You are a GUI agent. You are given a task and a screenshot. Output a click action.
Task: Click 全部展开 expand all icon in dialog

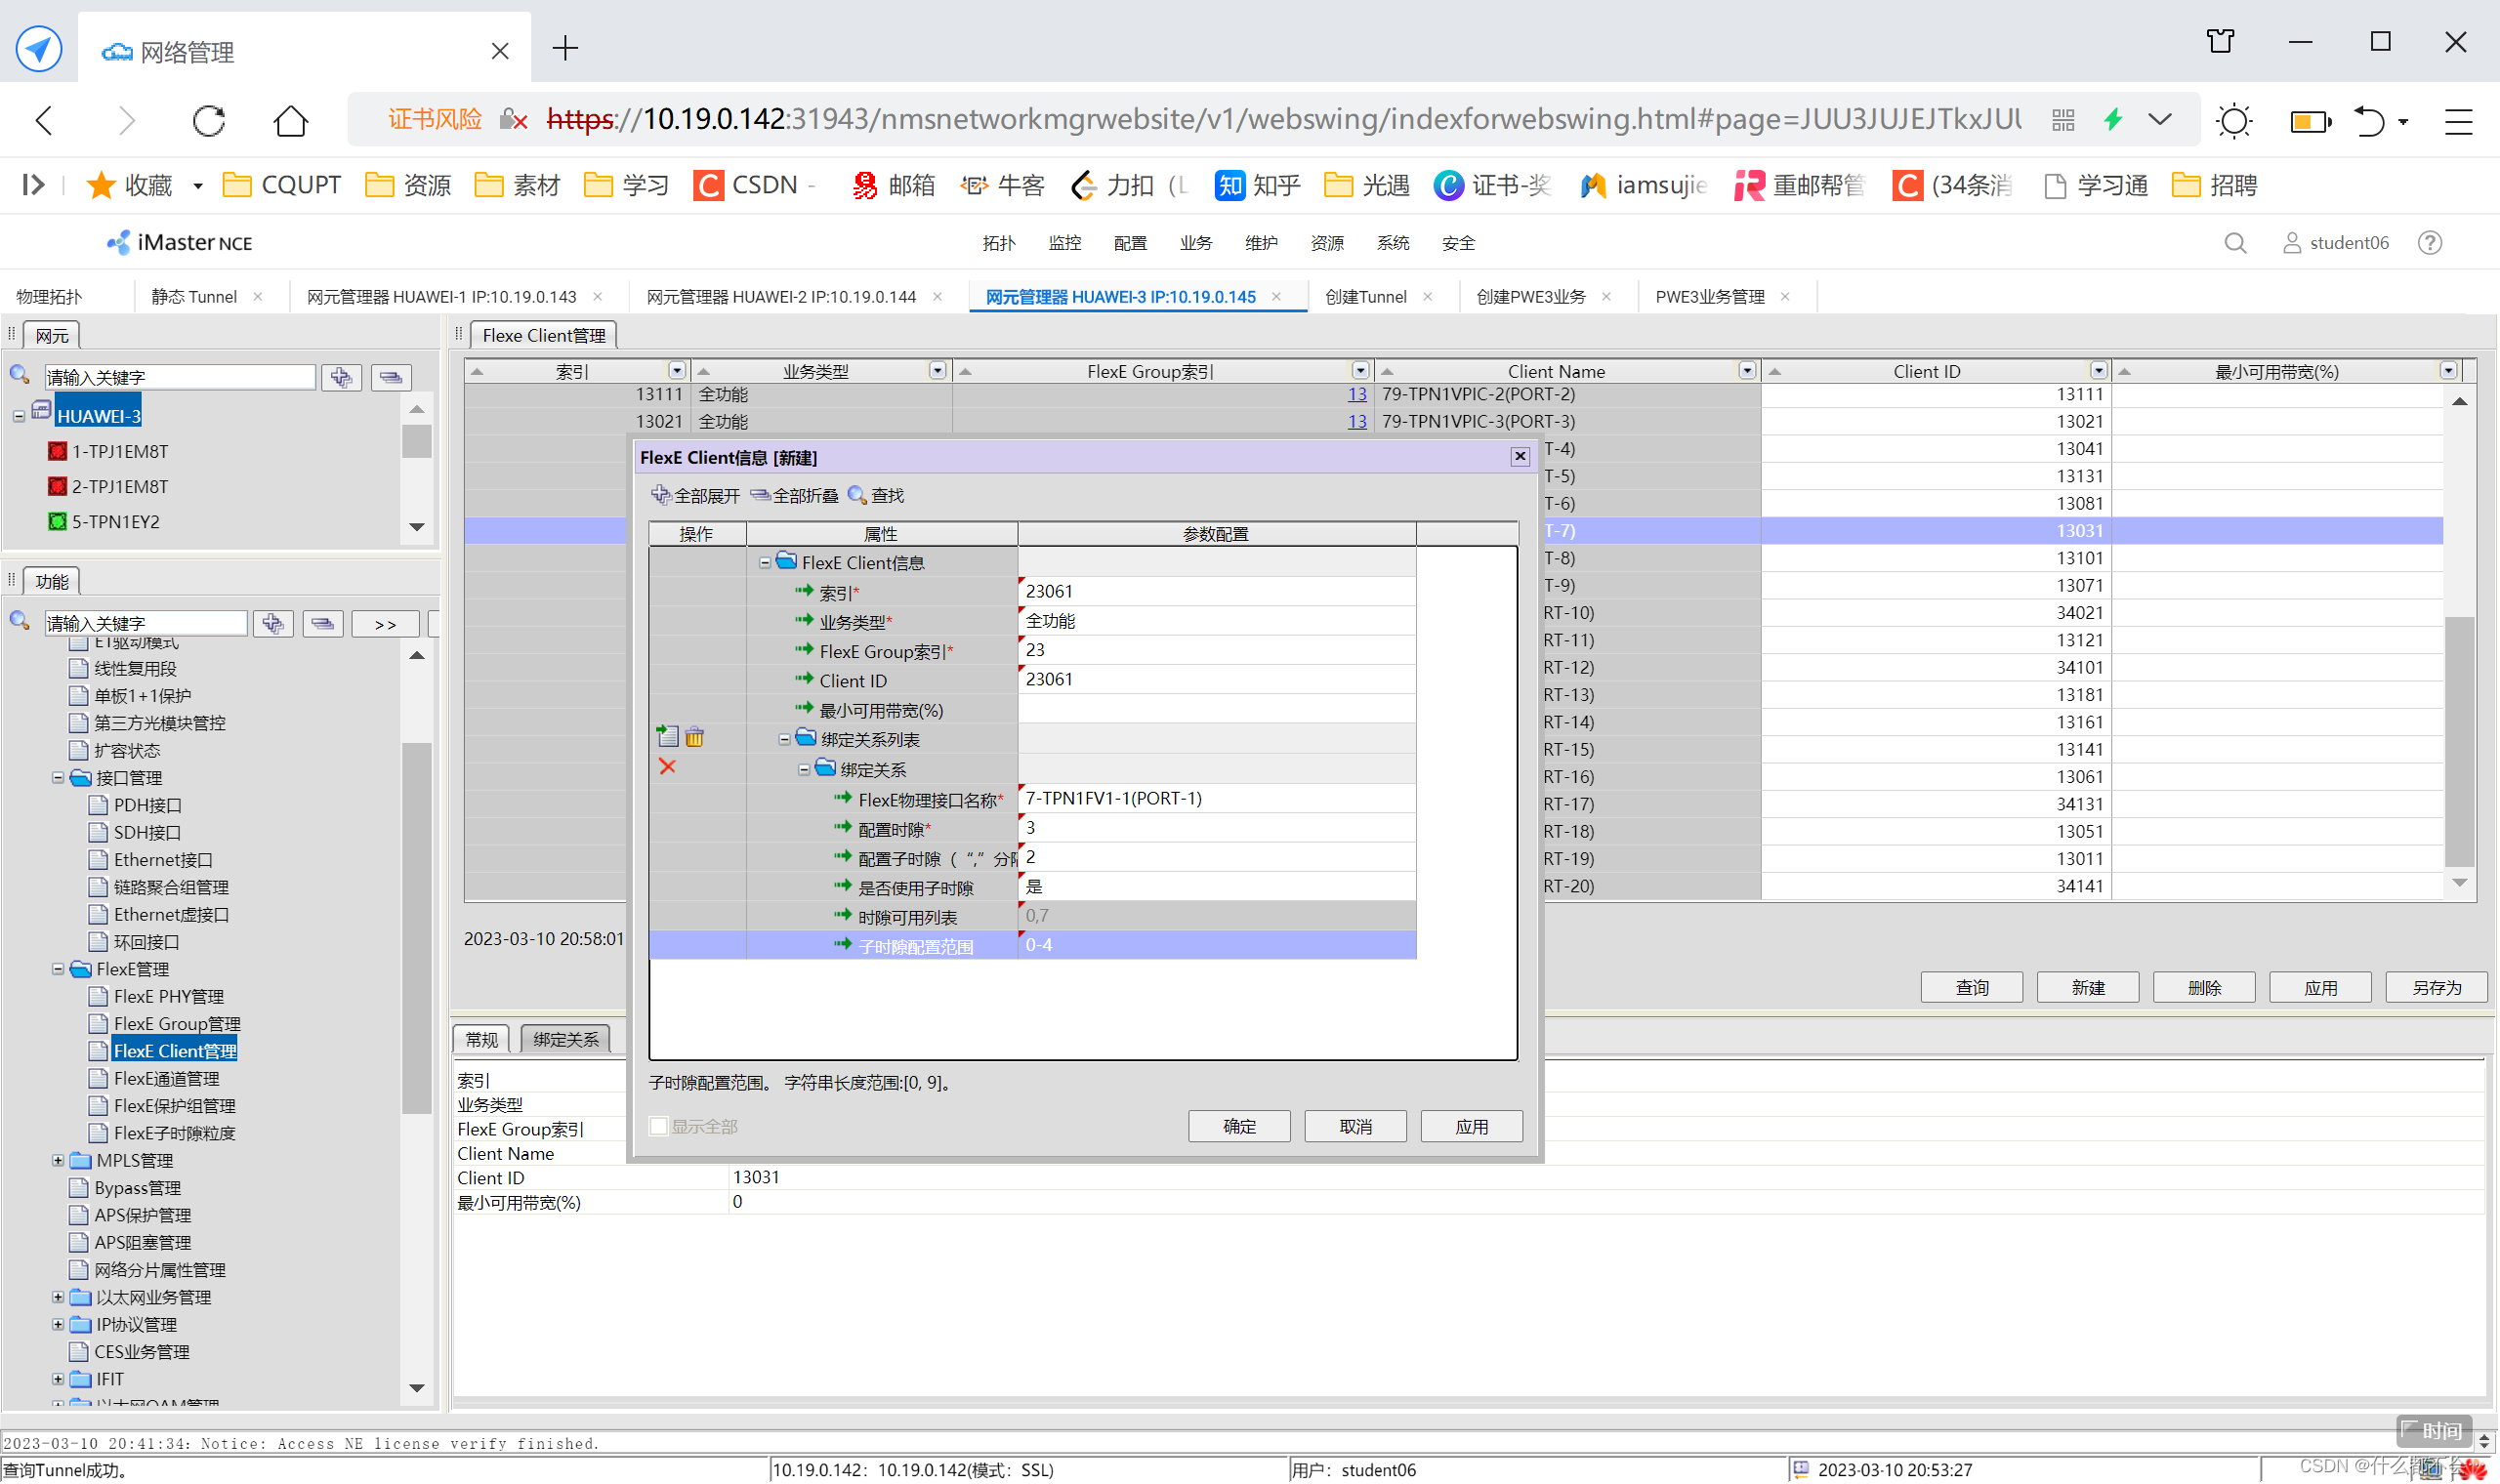point(660,495)
